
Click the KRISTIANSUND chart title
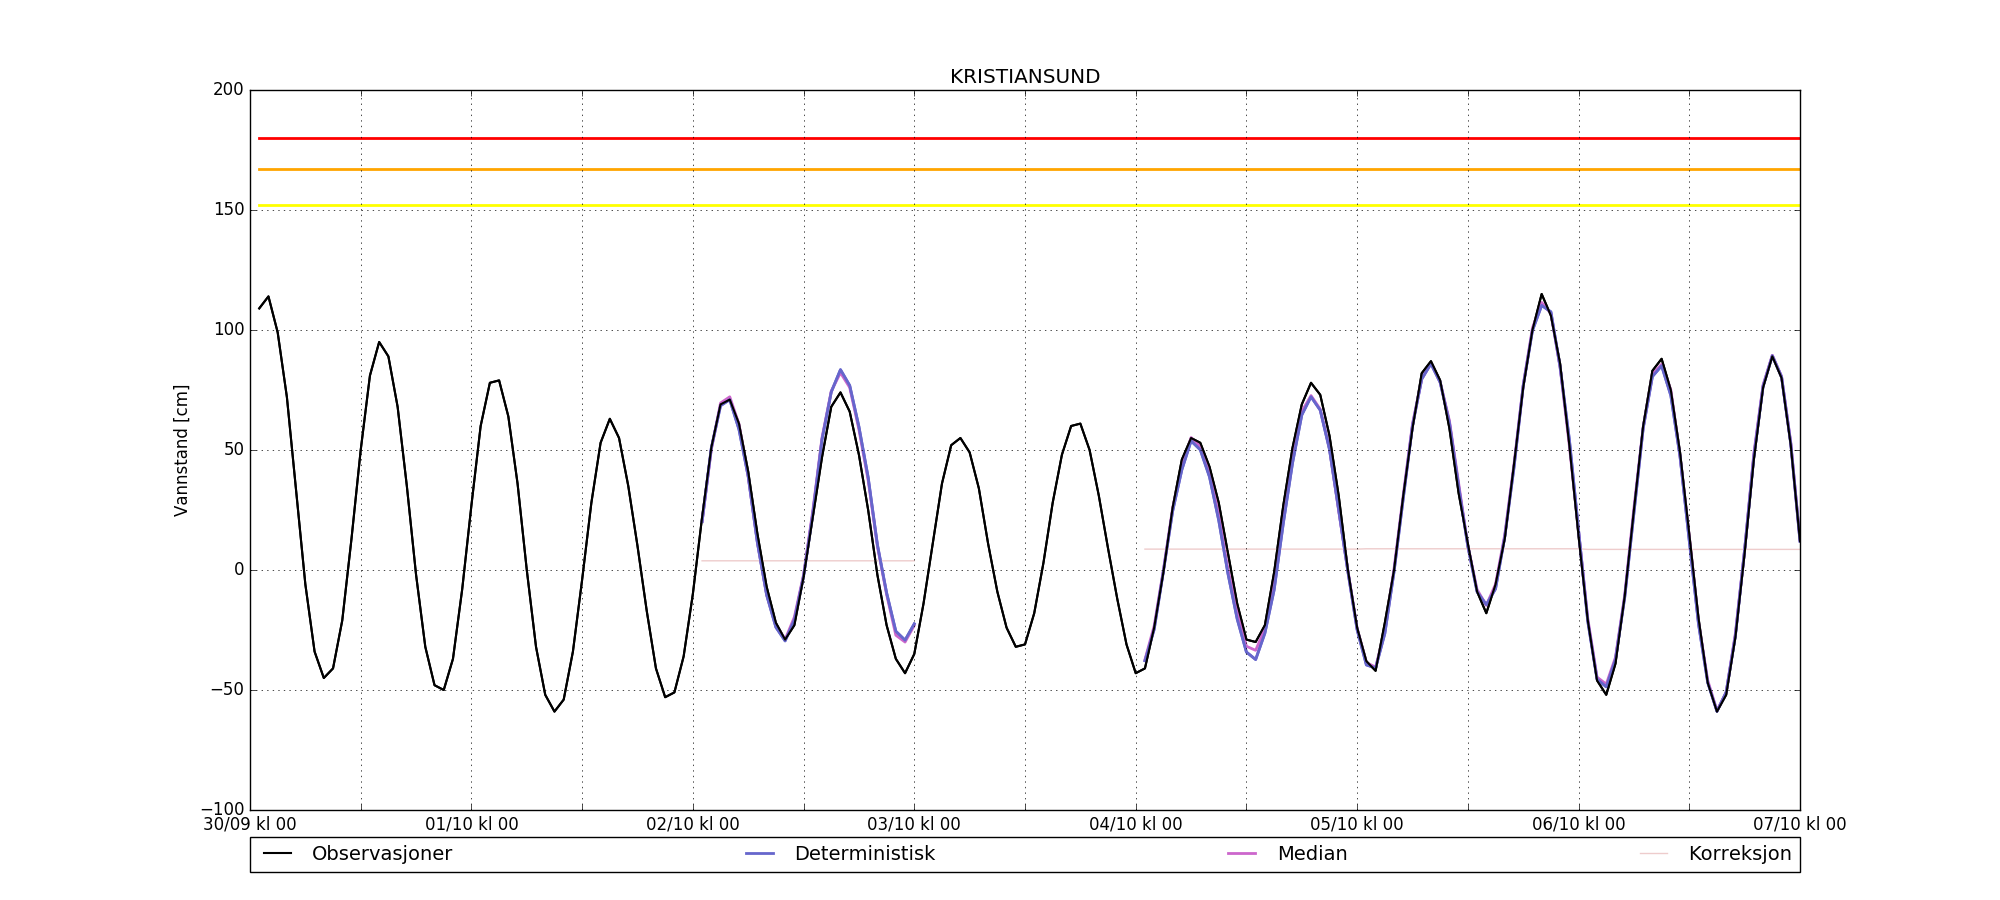pos(1024,77)
